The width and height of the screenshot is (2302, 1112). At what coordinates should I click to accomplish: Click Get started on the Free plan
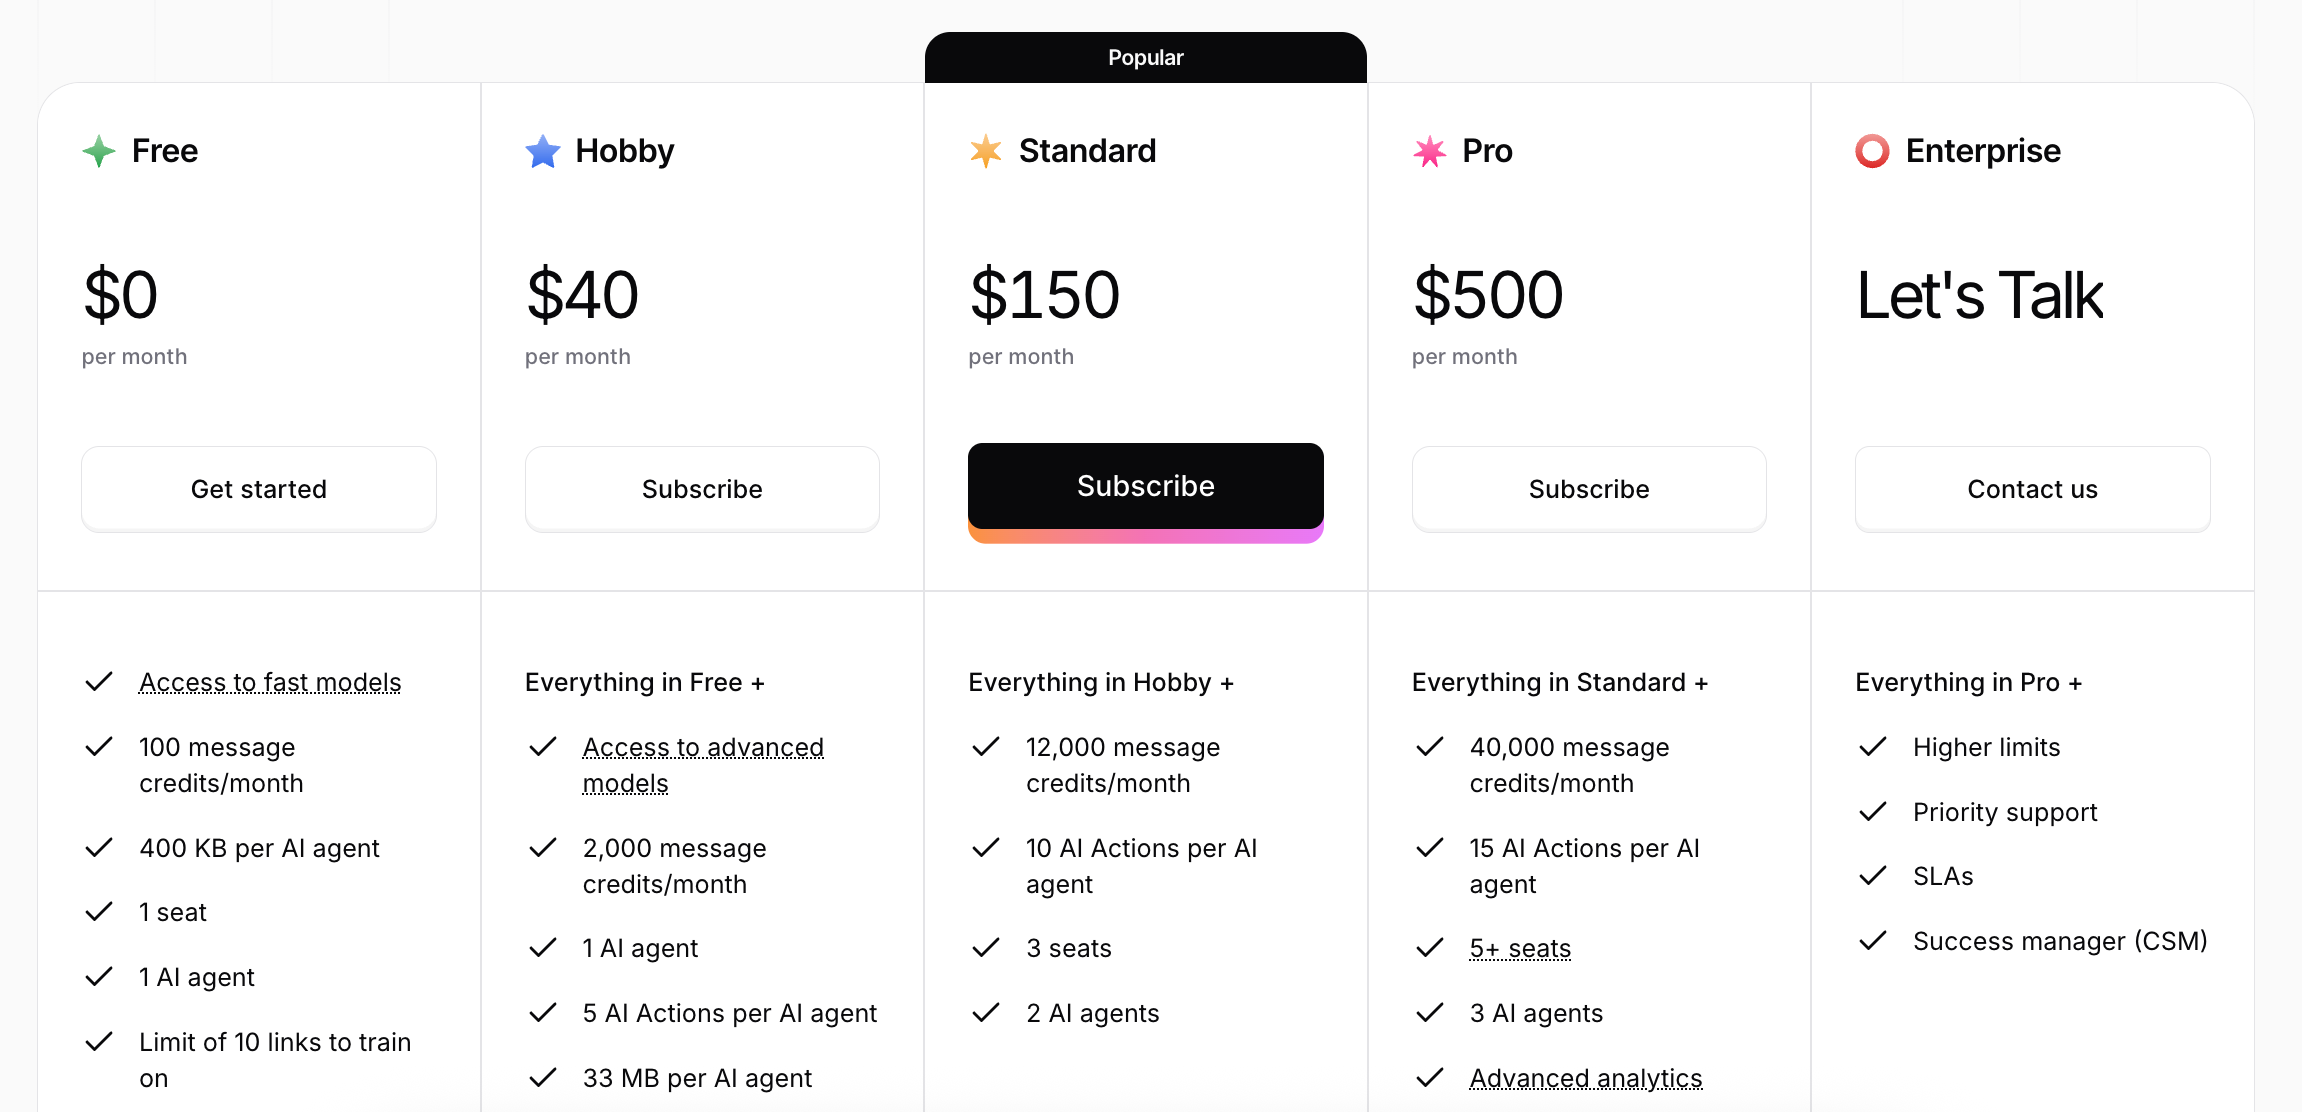[259, 488]
